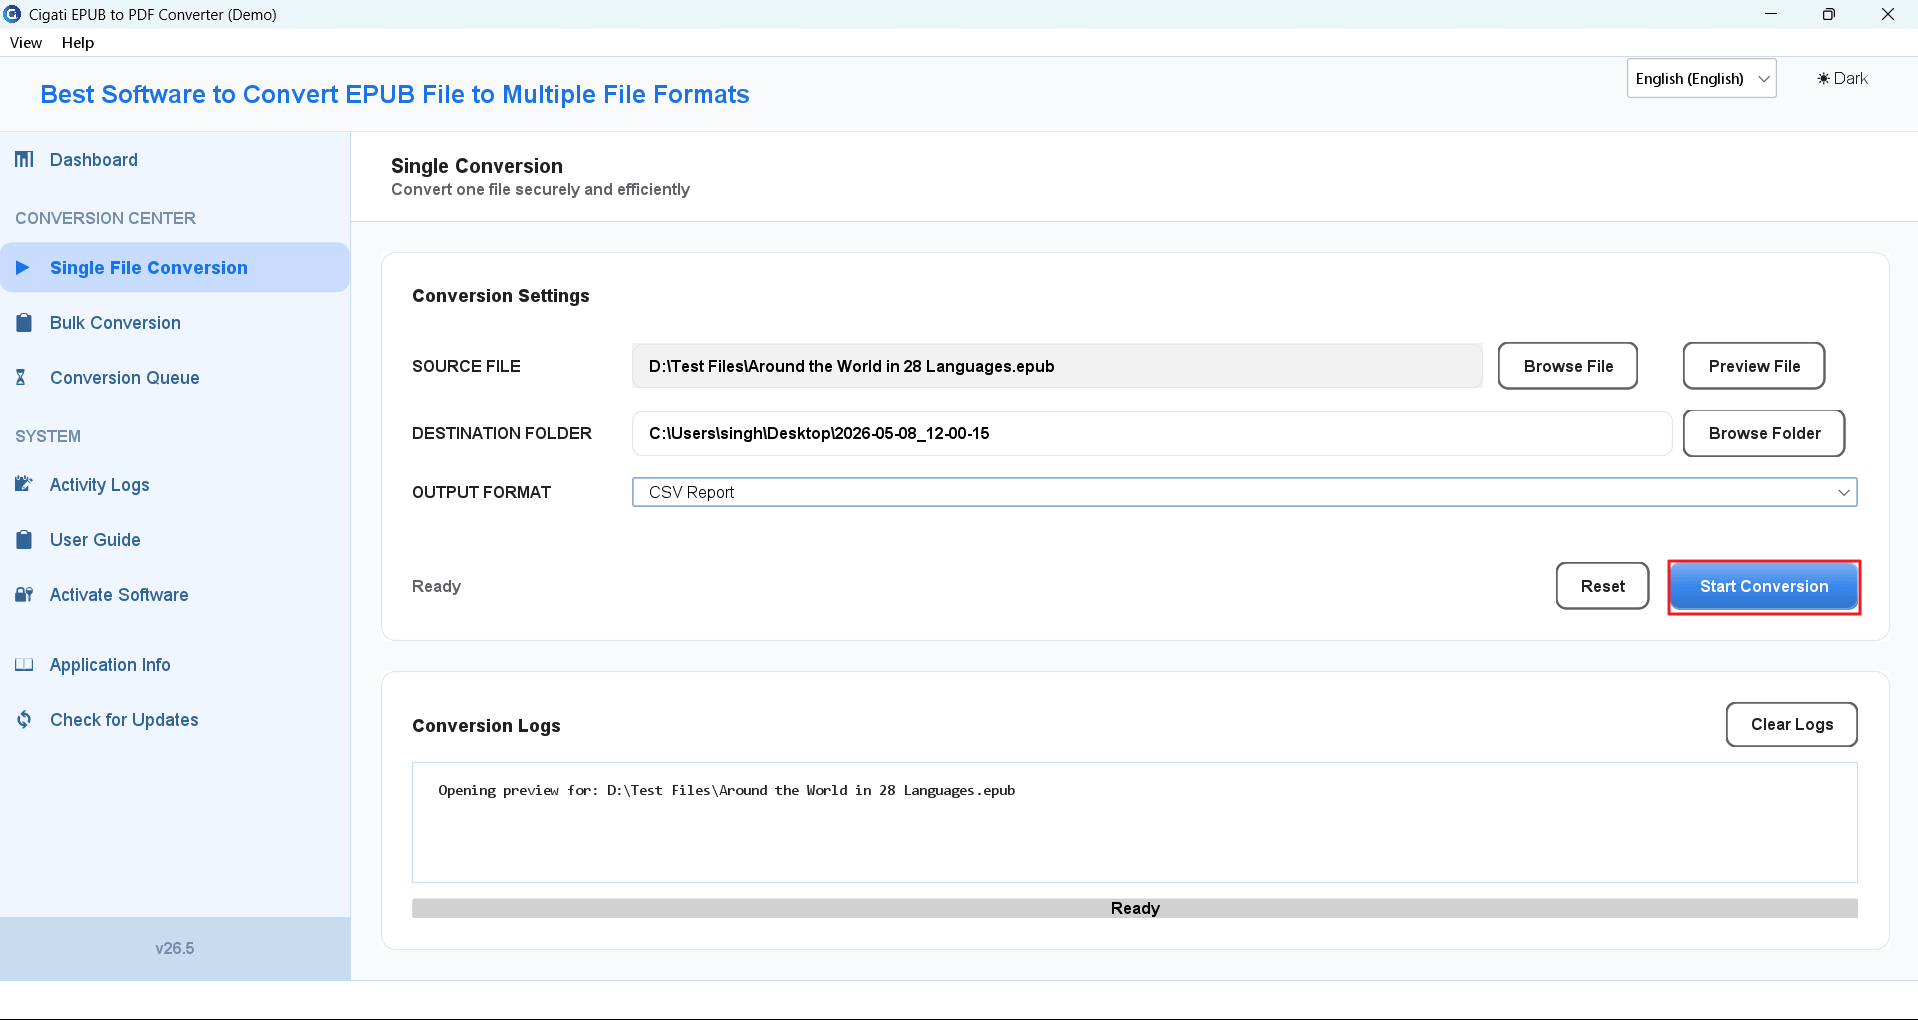Viewport: 1918px width, 1020px height.
Task: Open the View menu
Action: (x=26, y=43)
